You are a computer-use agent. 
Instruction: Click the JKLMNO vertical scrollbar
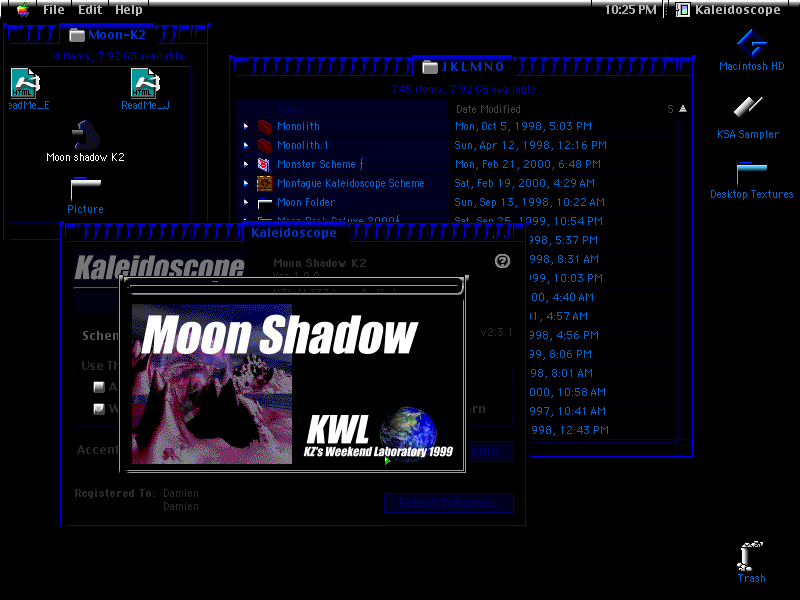click(683, 278)
